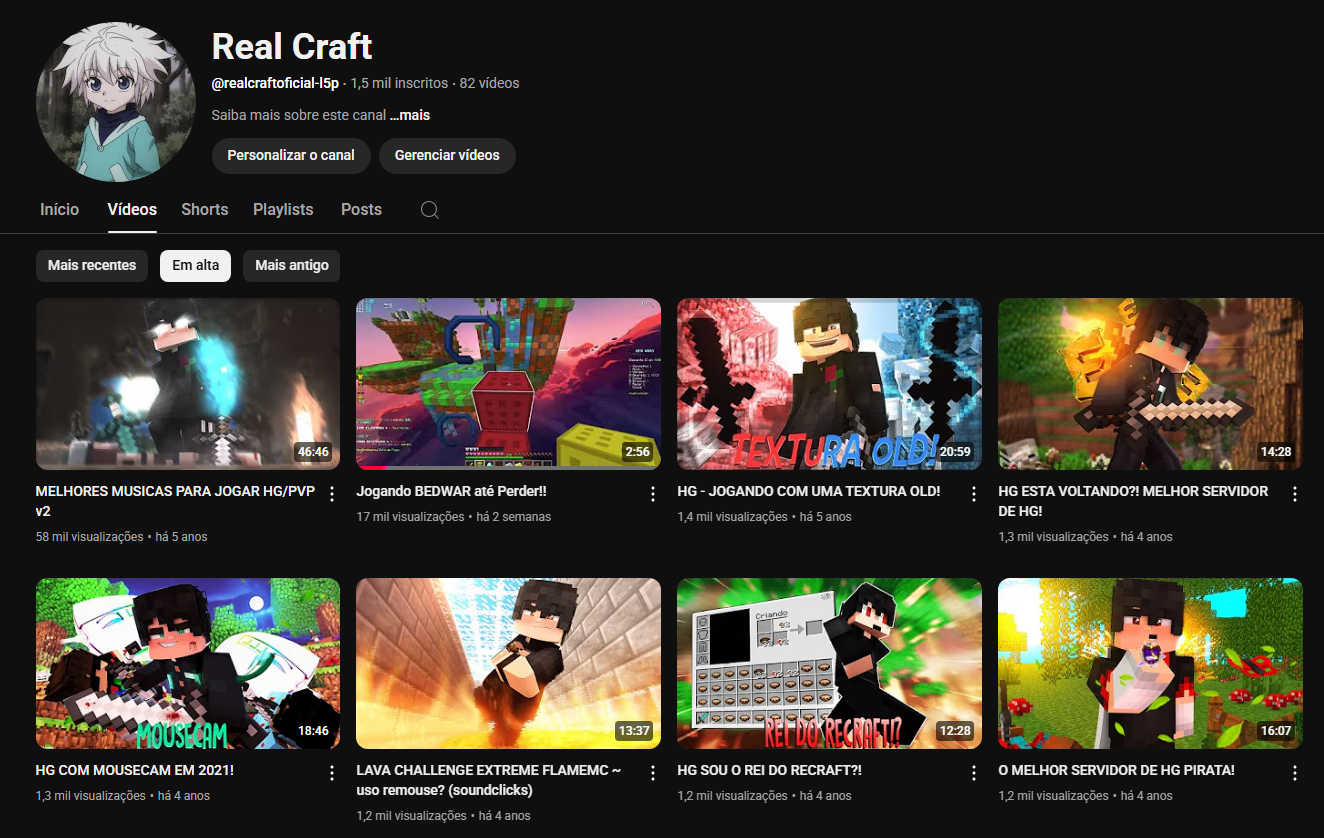The image size is (1324, 838).
Task: Play the REI DO RECRAFT thumbnail
Action: [x=829, y=663]
